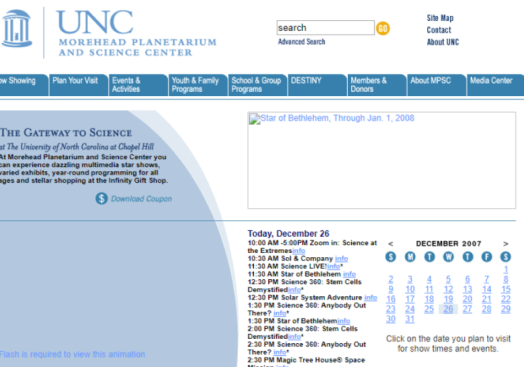Viewport: 524px width, 367px height.
Task: Select December 31 in the calendar
Action: (x=410, y=319)
